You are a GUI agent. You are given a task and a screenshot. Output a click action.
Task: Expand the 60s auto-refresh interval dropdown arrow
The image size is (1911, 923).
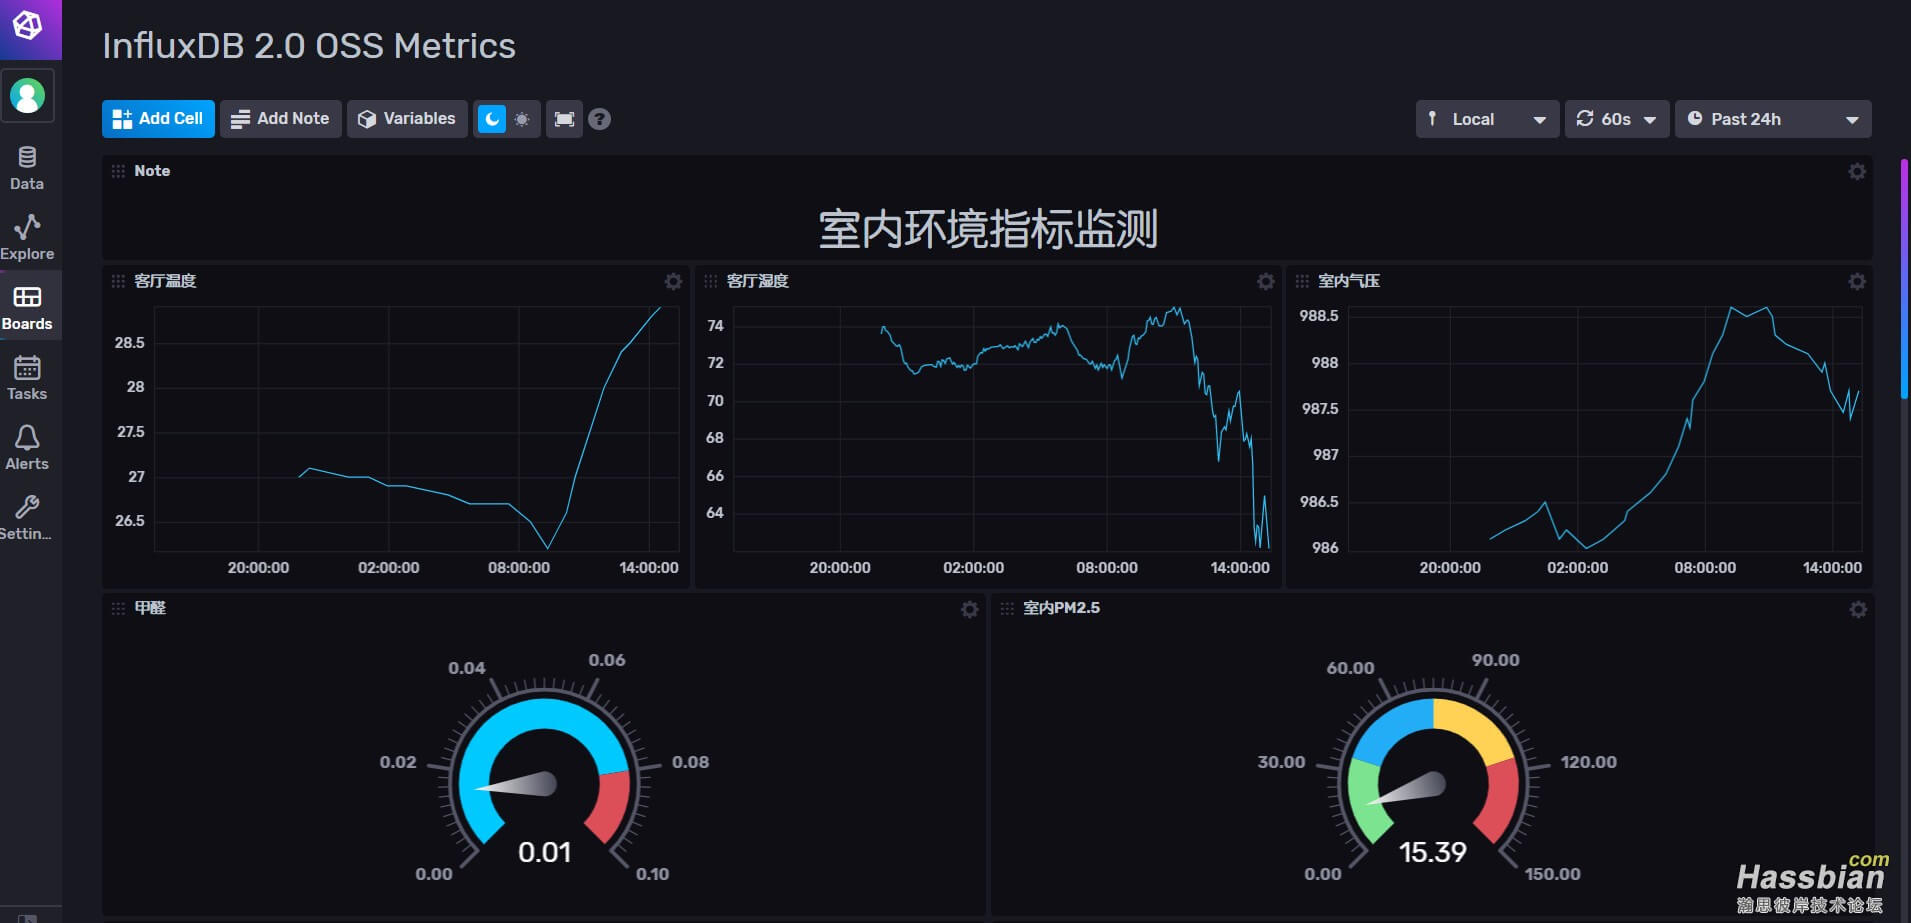click(1650, 120)
